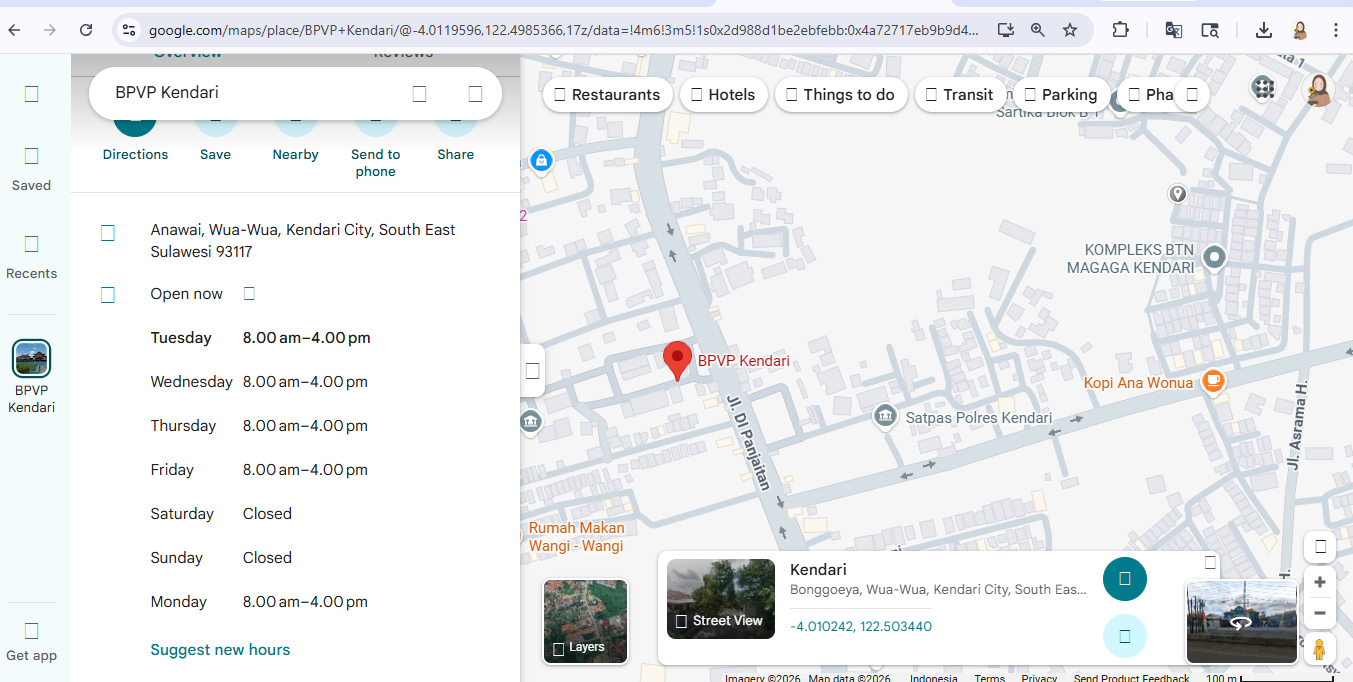
Task: Filter map by Hotels
Action: pyautogui.click(x=724, y=95)
